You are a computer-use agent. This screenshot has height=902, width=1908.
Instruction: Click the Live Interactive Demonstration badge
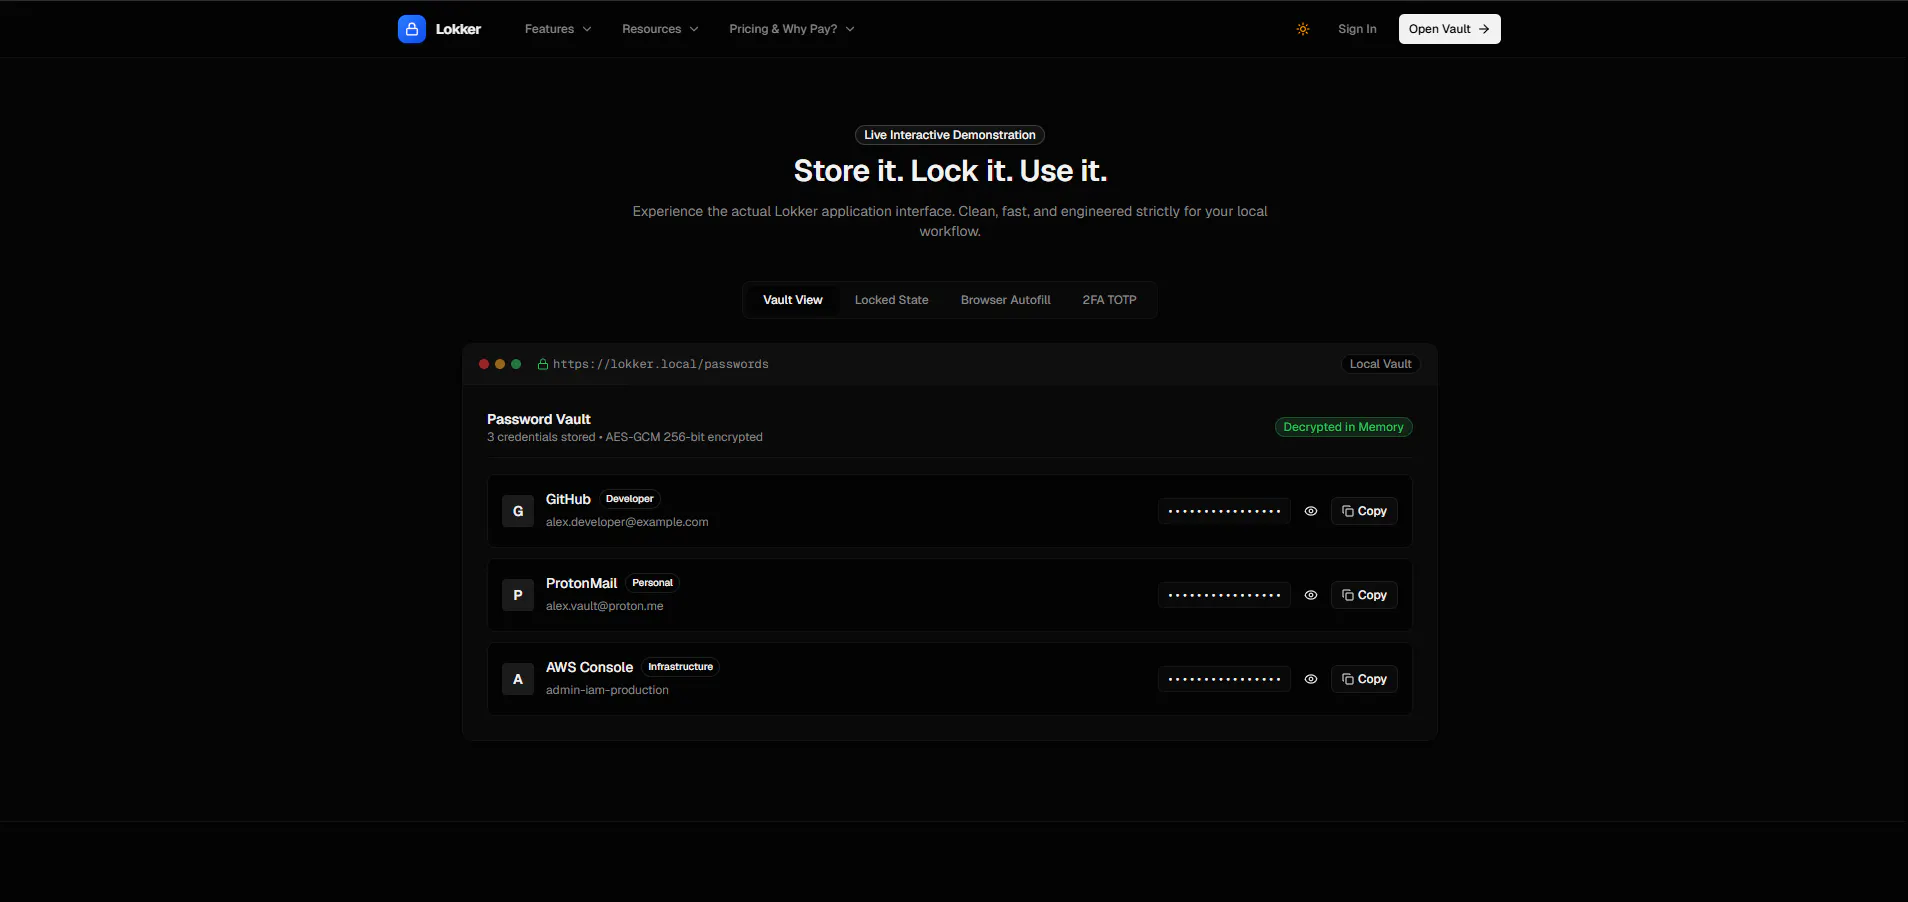(950, 135)
